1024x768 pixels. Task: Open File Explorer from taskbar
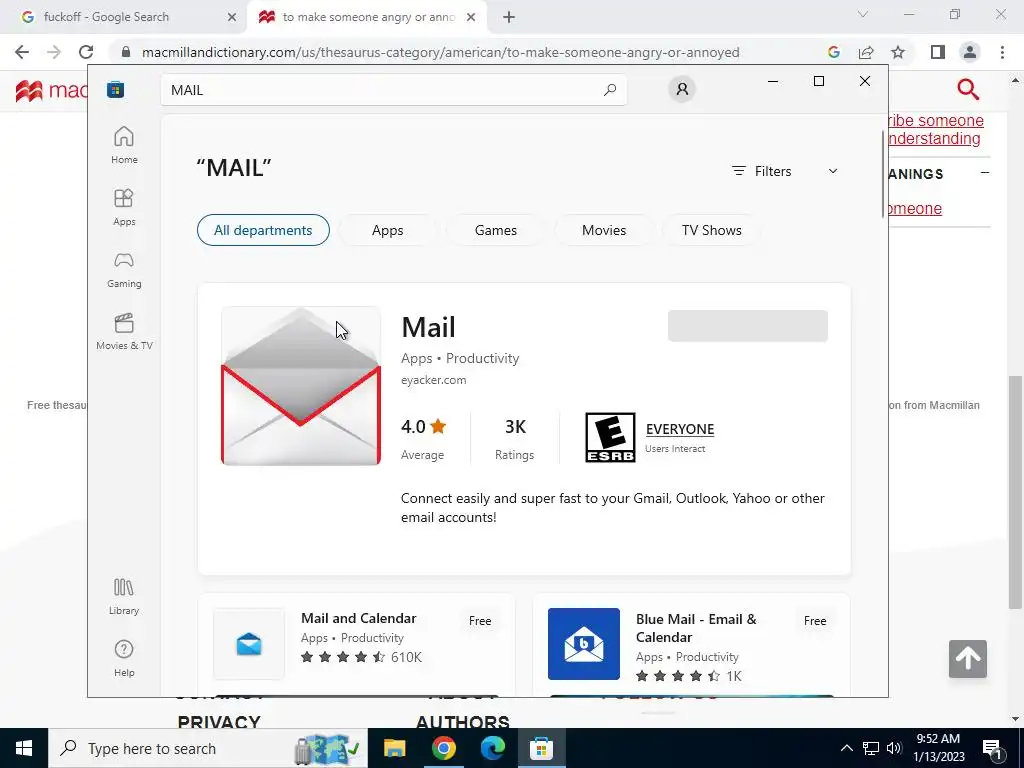pos(394,748)
